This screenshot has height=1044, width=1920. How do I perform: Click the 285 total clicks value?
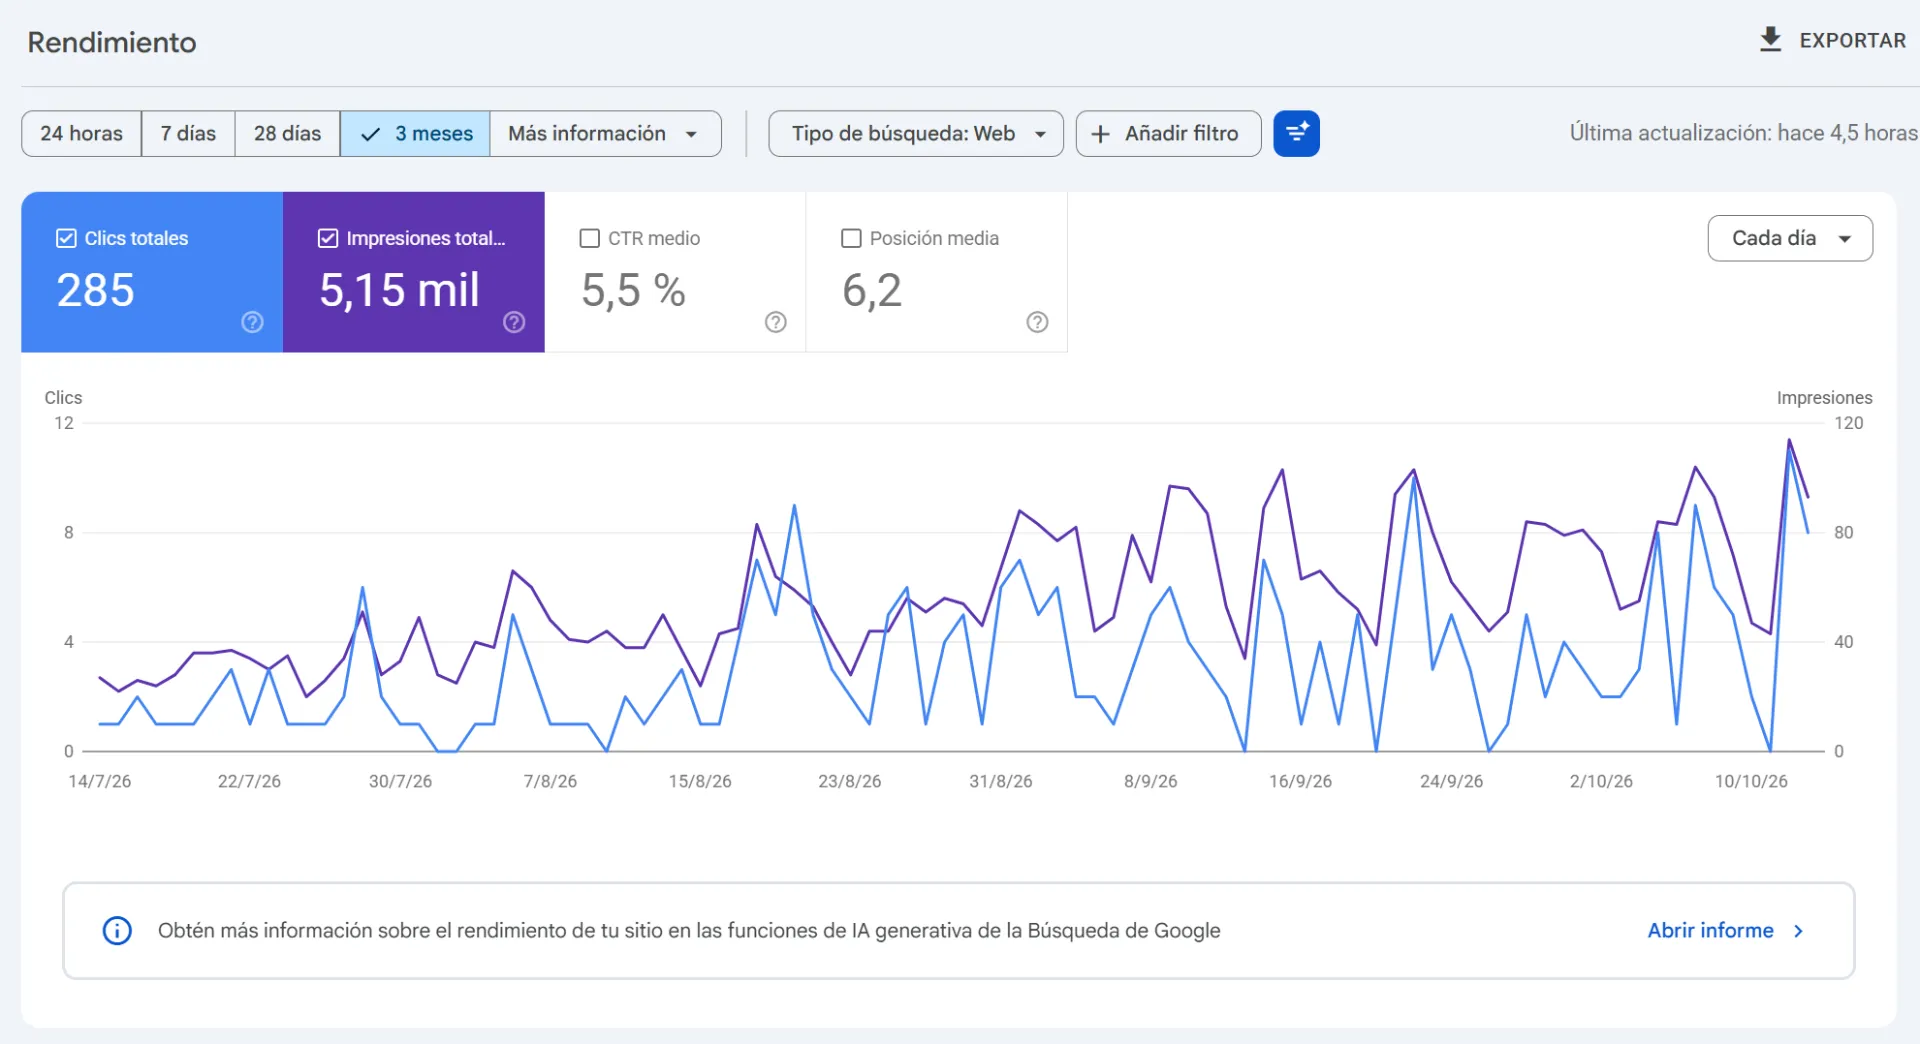95,290
